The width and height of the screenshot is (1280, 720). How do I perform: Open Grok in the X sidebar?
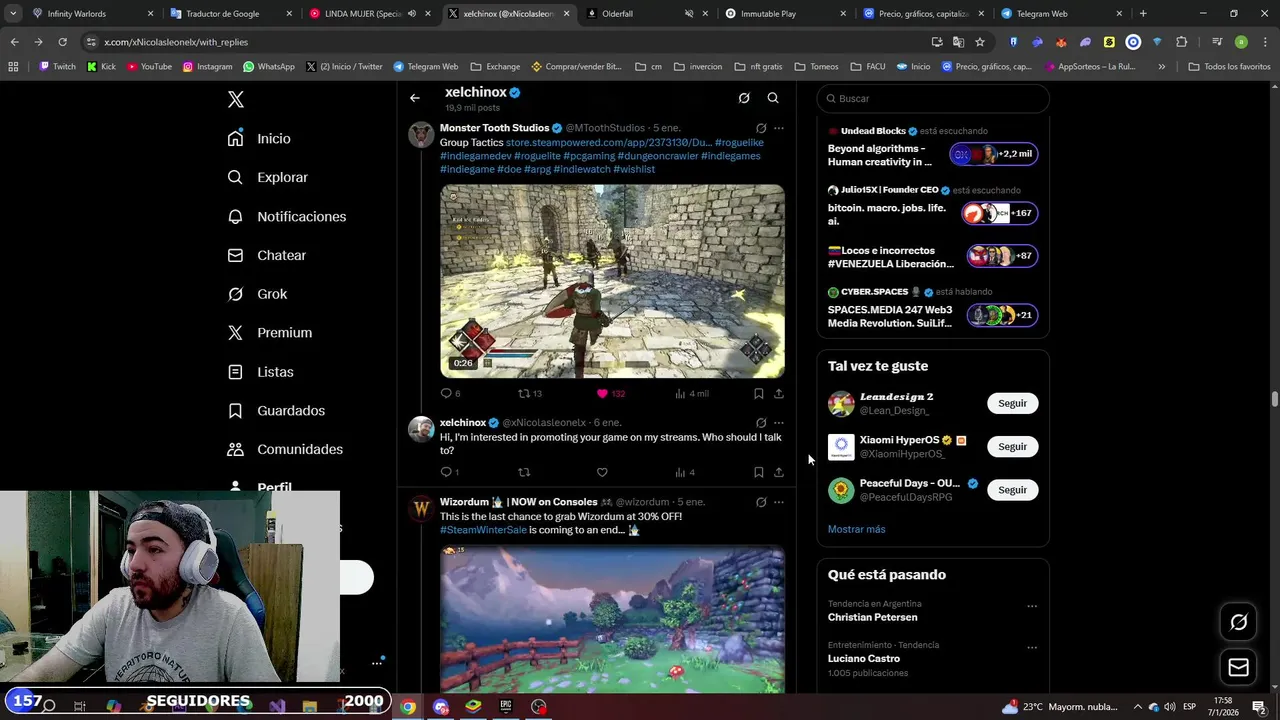pos(257,294)
